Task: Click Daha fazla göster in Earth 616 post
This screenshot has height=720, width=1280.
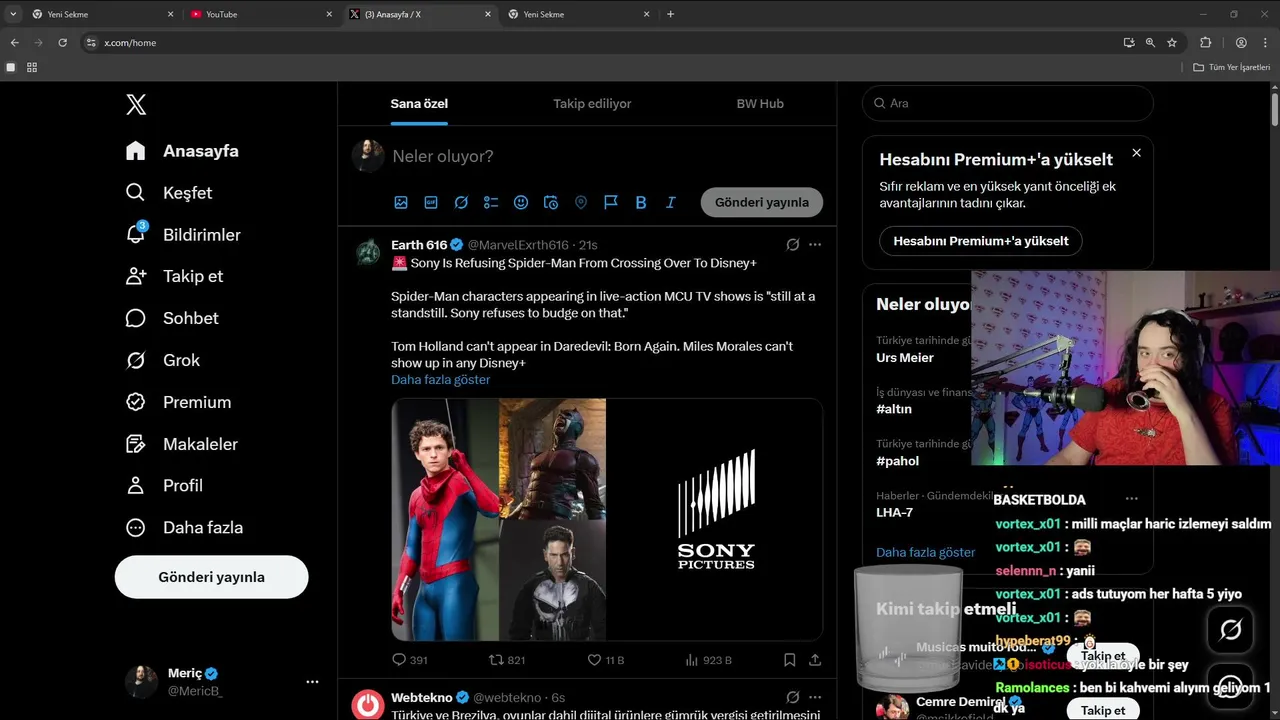Action: 441,380
